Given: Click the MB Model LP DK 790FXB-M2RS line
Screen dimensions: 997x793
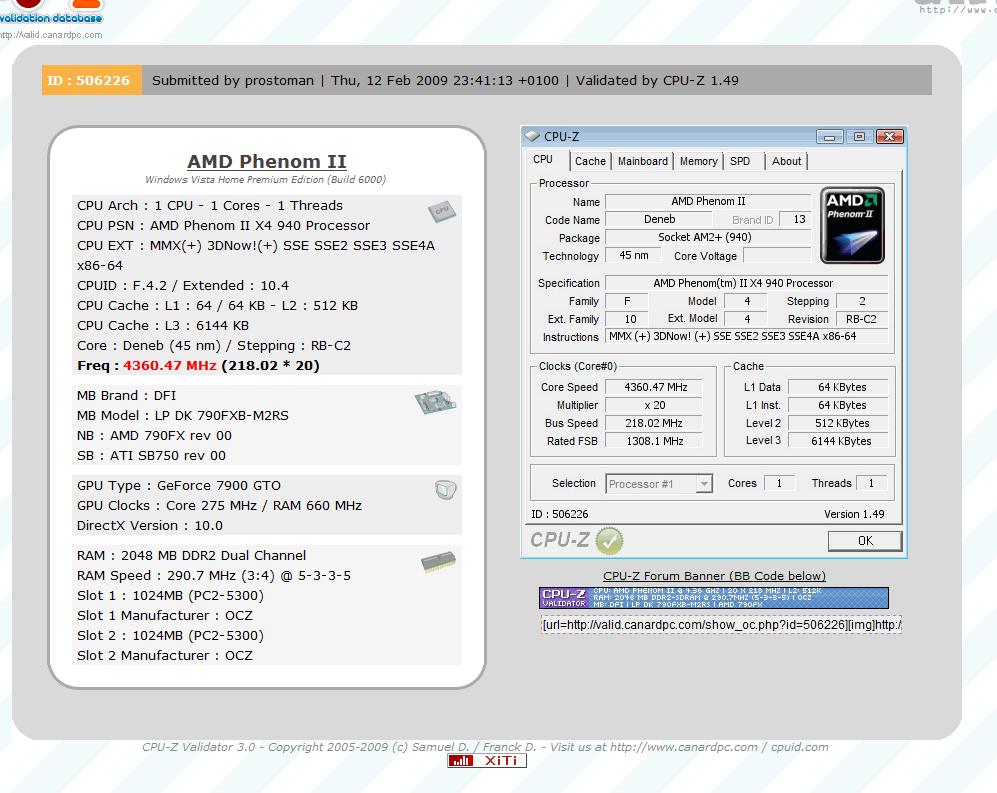Looking at the screenshot, I should coord(182,415).
